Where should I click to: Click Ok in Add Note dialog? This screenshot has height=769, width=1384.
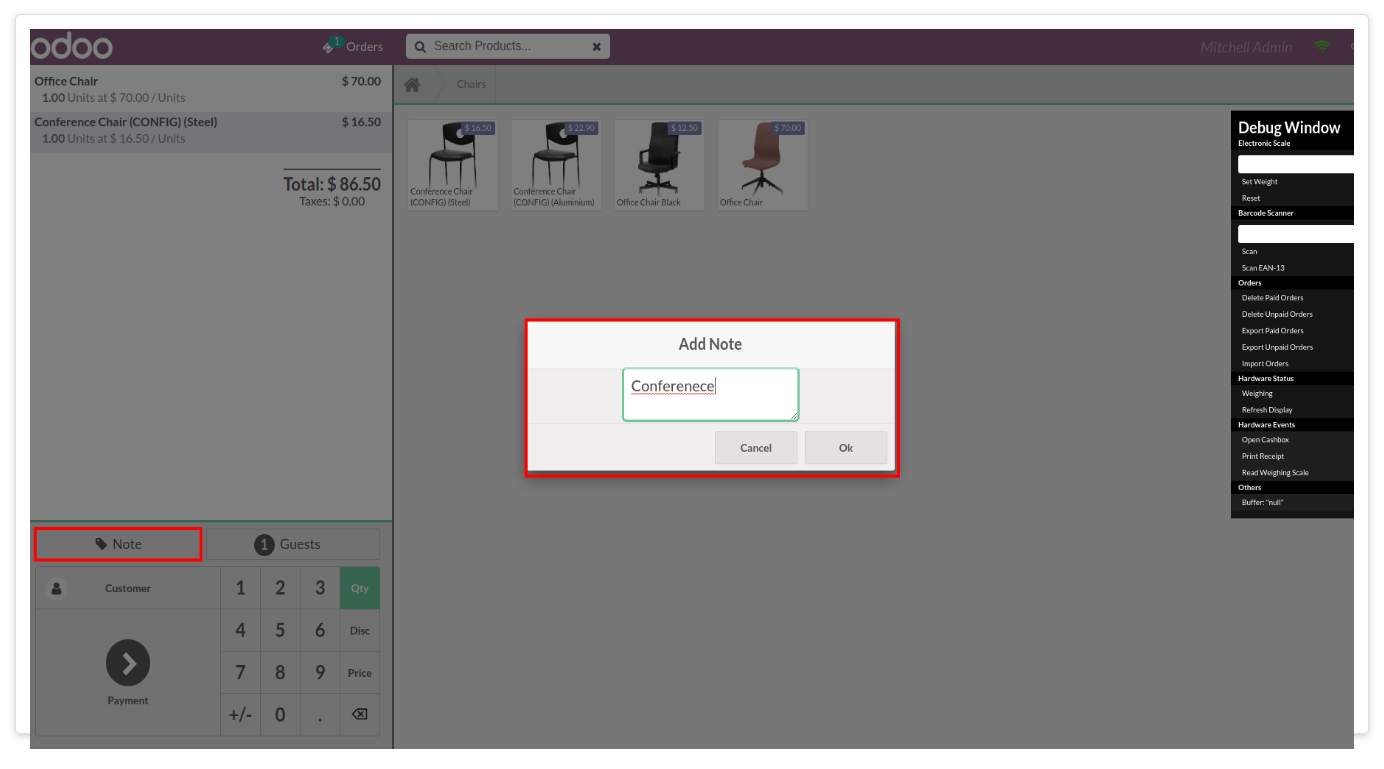click(x=846, y=448)
